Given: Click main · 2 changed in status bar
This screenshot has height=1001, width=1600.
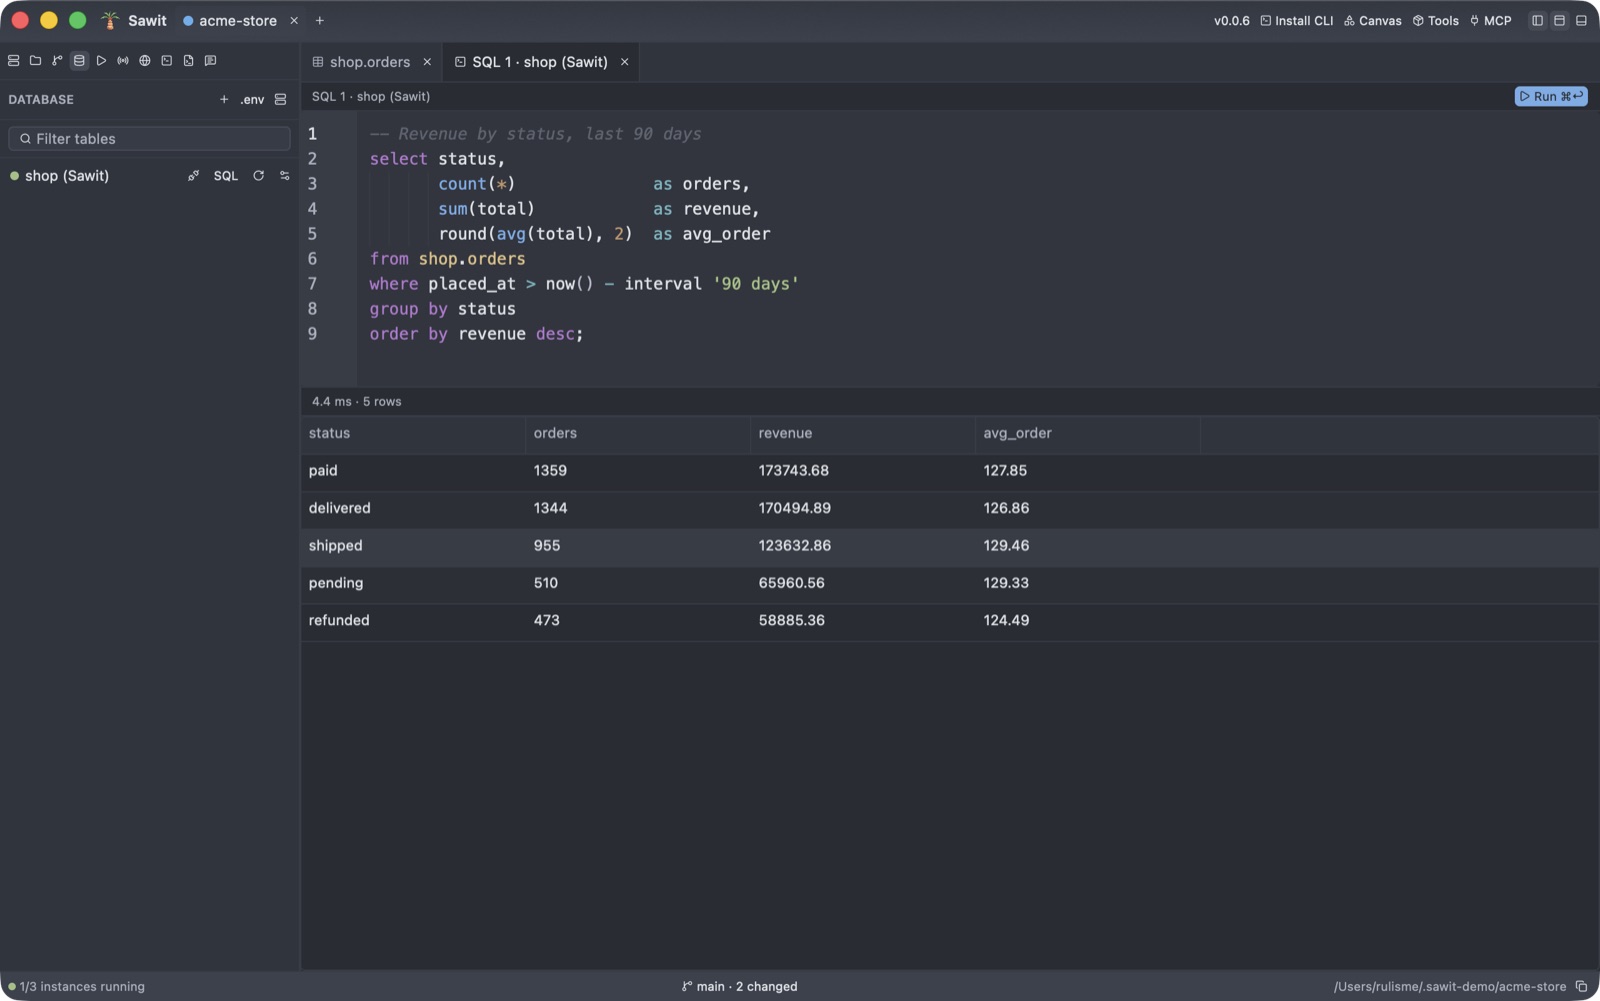Looking at the screenshot, I should 740,987.
